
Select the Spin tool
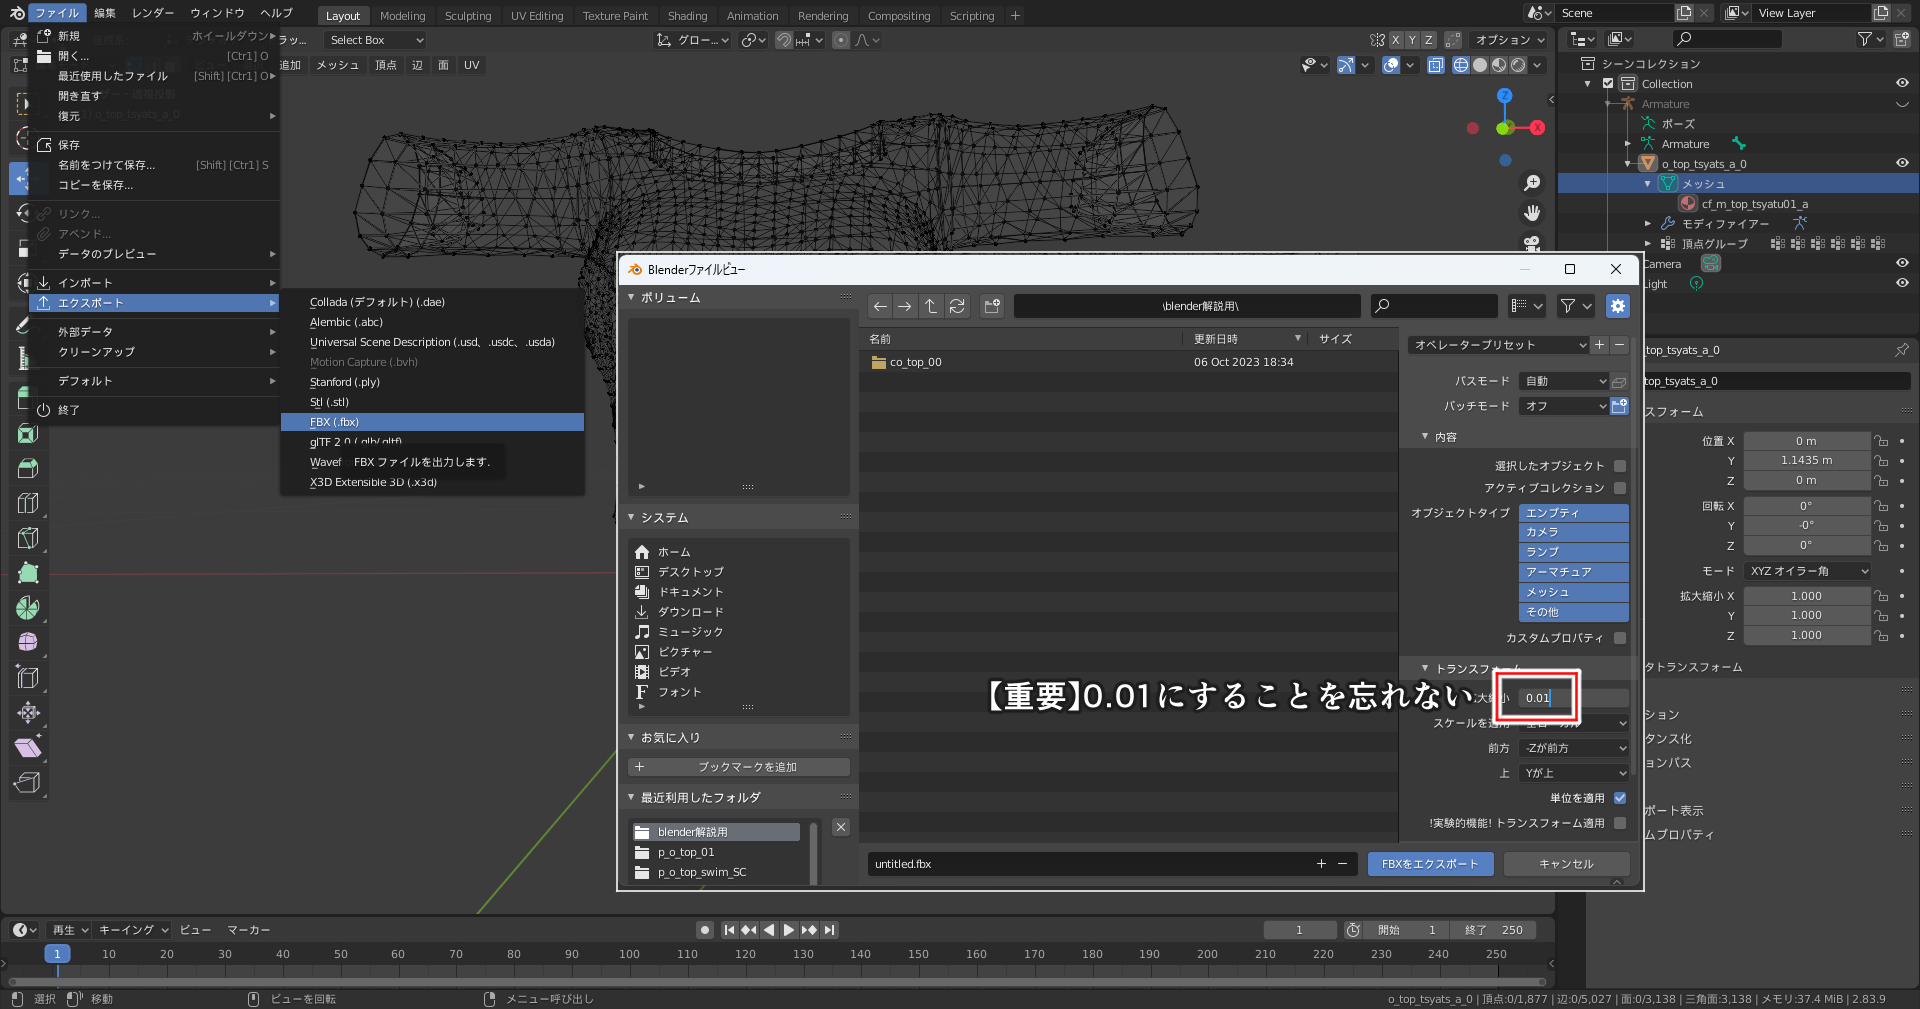(x=28, y=608)
